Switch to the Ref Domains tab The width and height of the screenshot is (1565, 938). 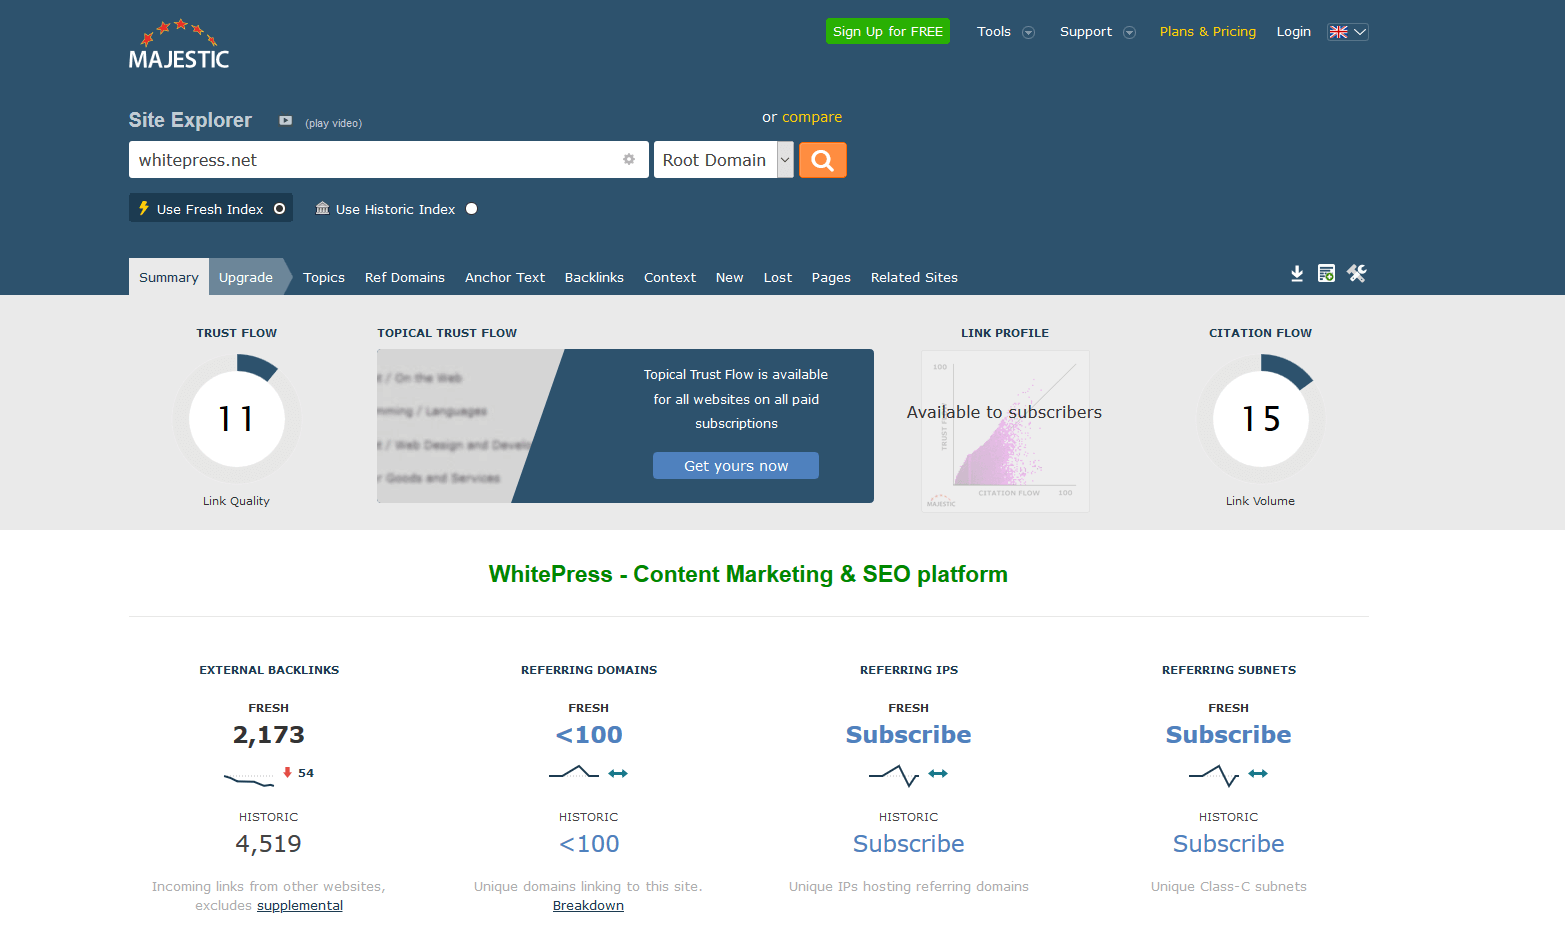pos(405,278)
